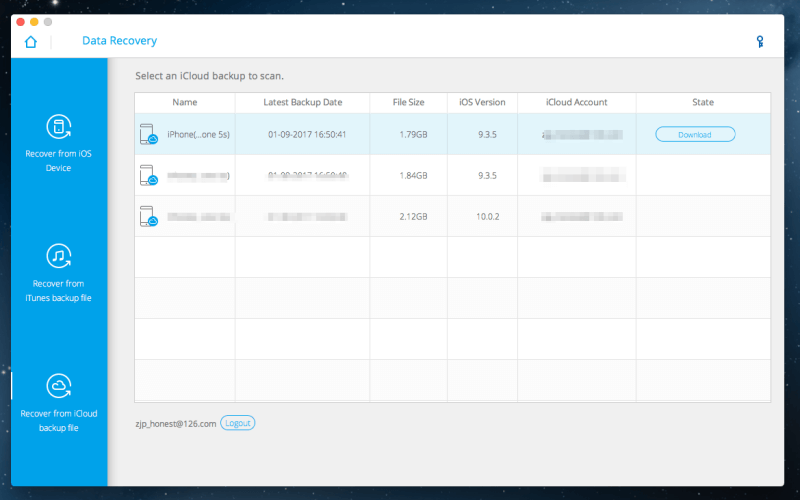The width and height of the screenshot is (800, 500).
Task: Click the Recover from iOS Device icon
Action: coord(59,127)
